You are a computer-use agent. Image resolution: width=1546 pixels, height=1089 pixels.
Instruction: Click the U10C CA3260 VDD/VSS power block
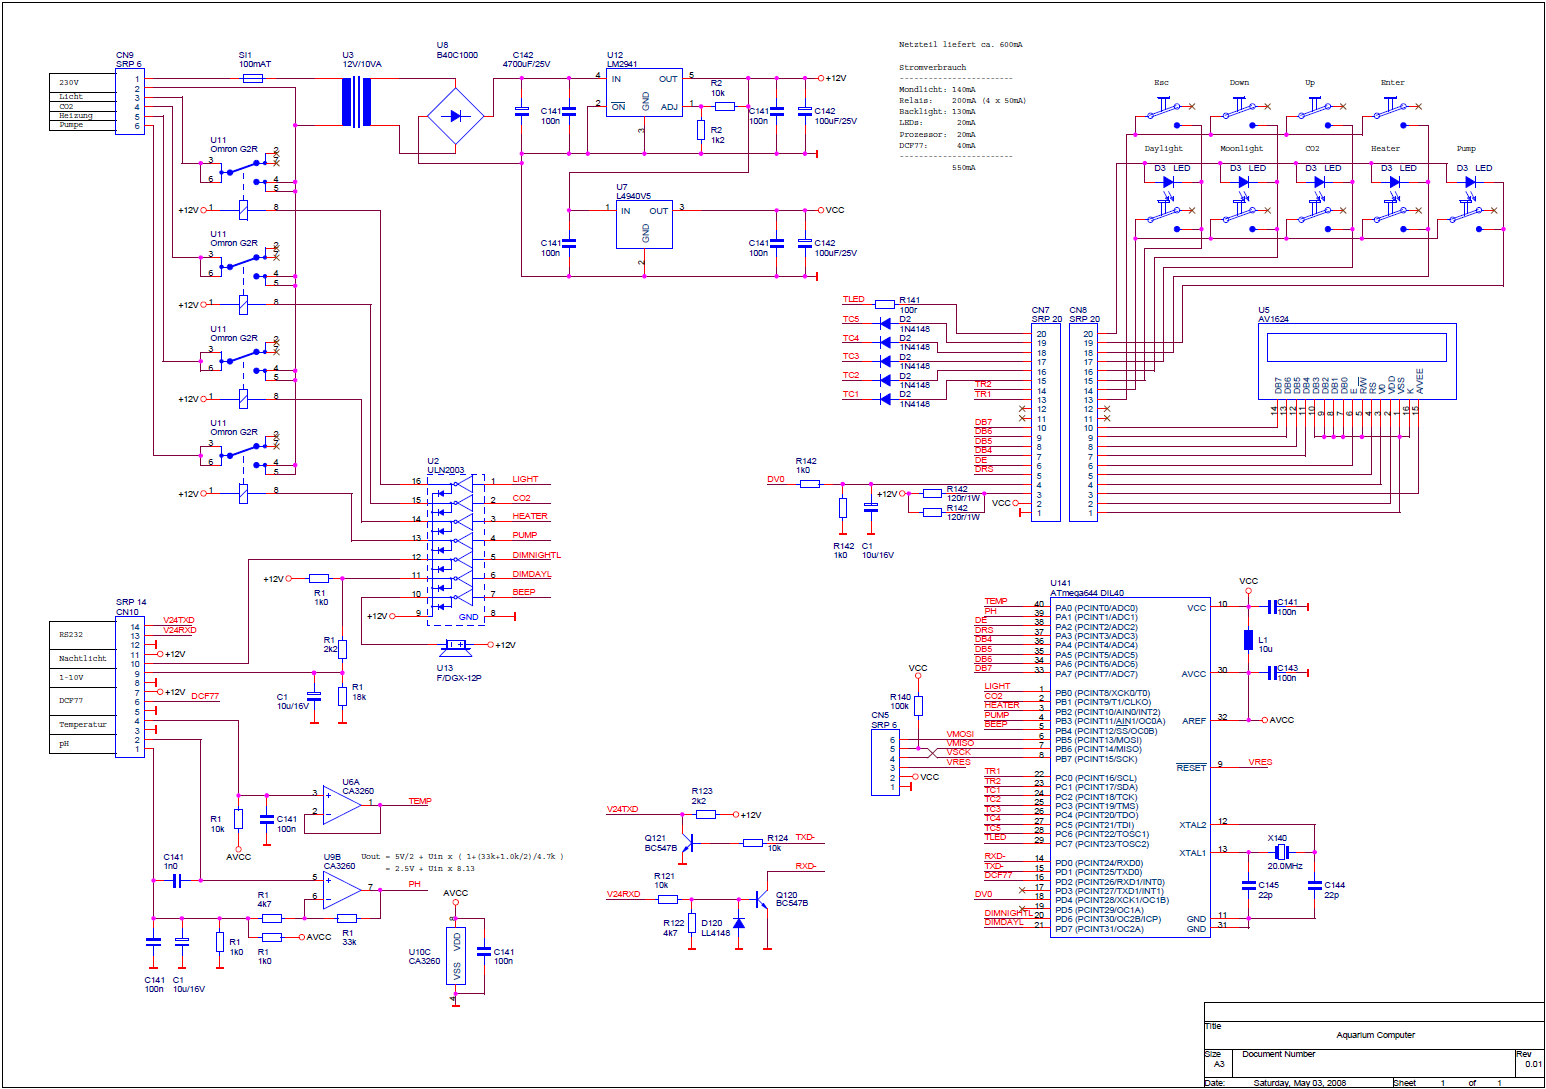(x=456, y=955)
